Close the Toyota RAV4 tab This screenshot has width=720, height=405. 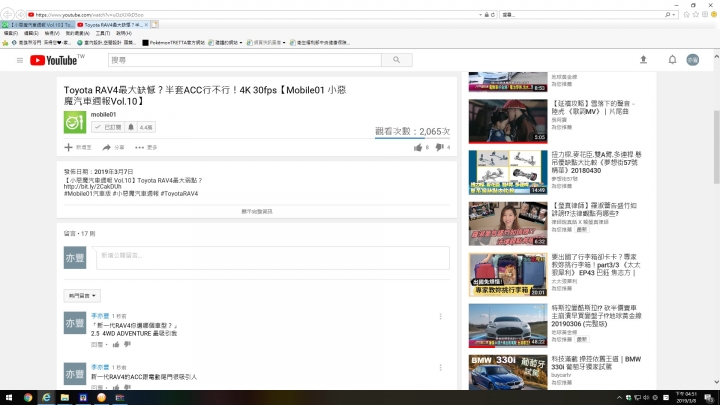(x=146, y=25)
